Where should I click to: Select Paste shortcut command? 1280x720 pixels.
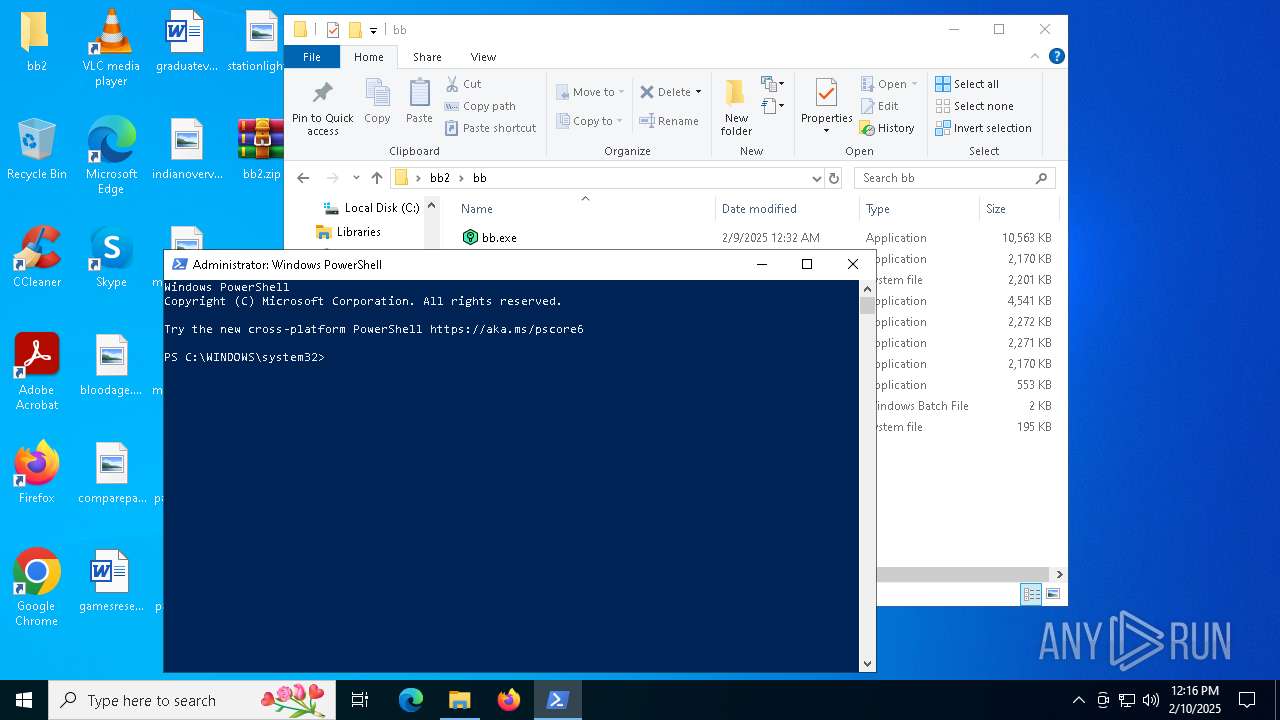coord(490,128)
